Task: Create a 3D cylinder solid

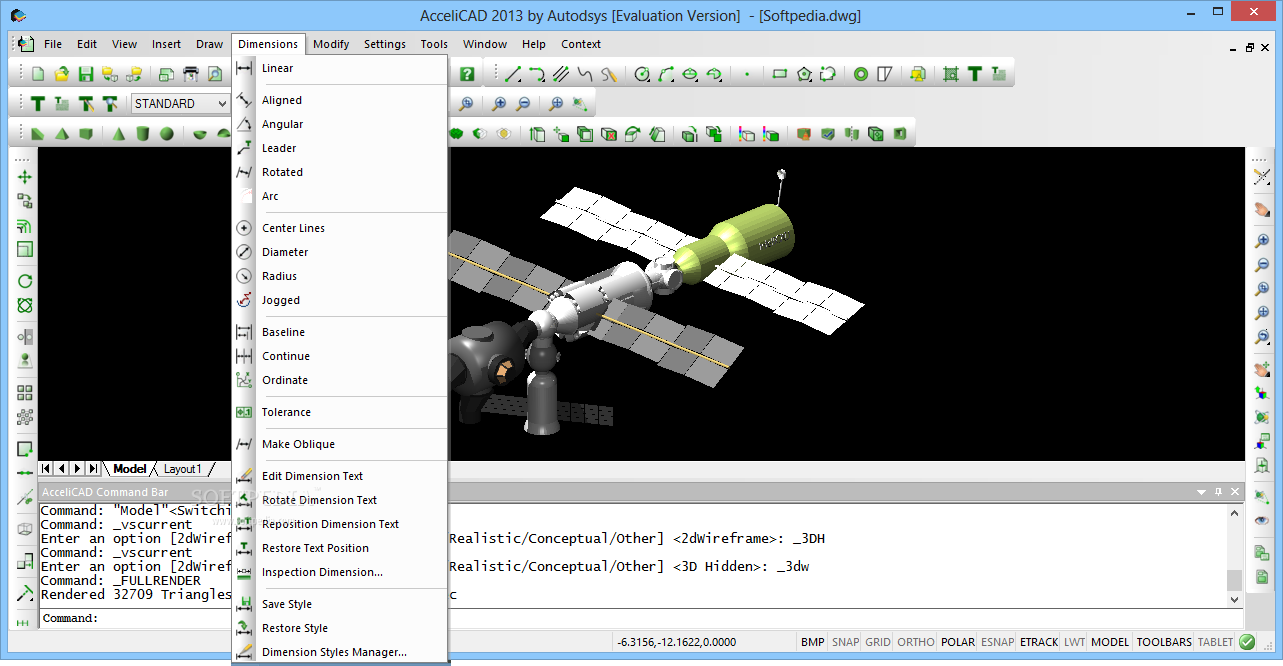Action: tap(143, 133)
